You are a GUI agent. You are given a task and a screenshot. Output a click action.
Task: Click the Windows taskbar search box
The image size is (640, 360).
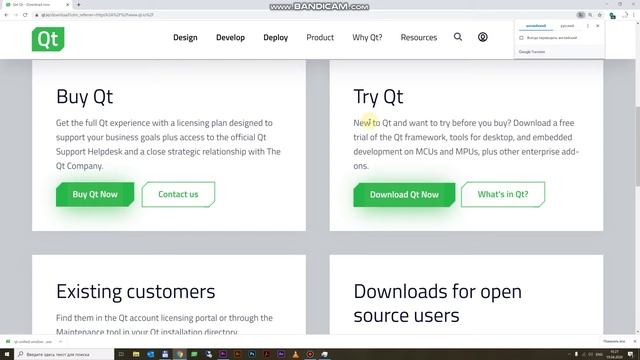click(64, 354)
